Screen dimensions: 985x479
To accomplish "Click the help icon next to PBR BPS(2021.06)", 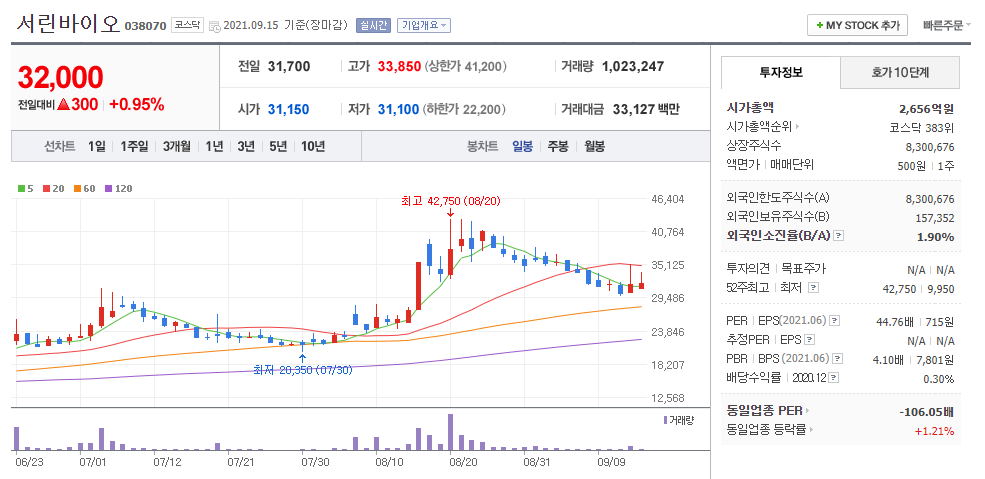I will pos(837,358).
